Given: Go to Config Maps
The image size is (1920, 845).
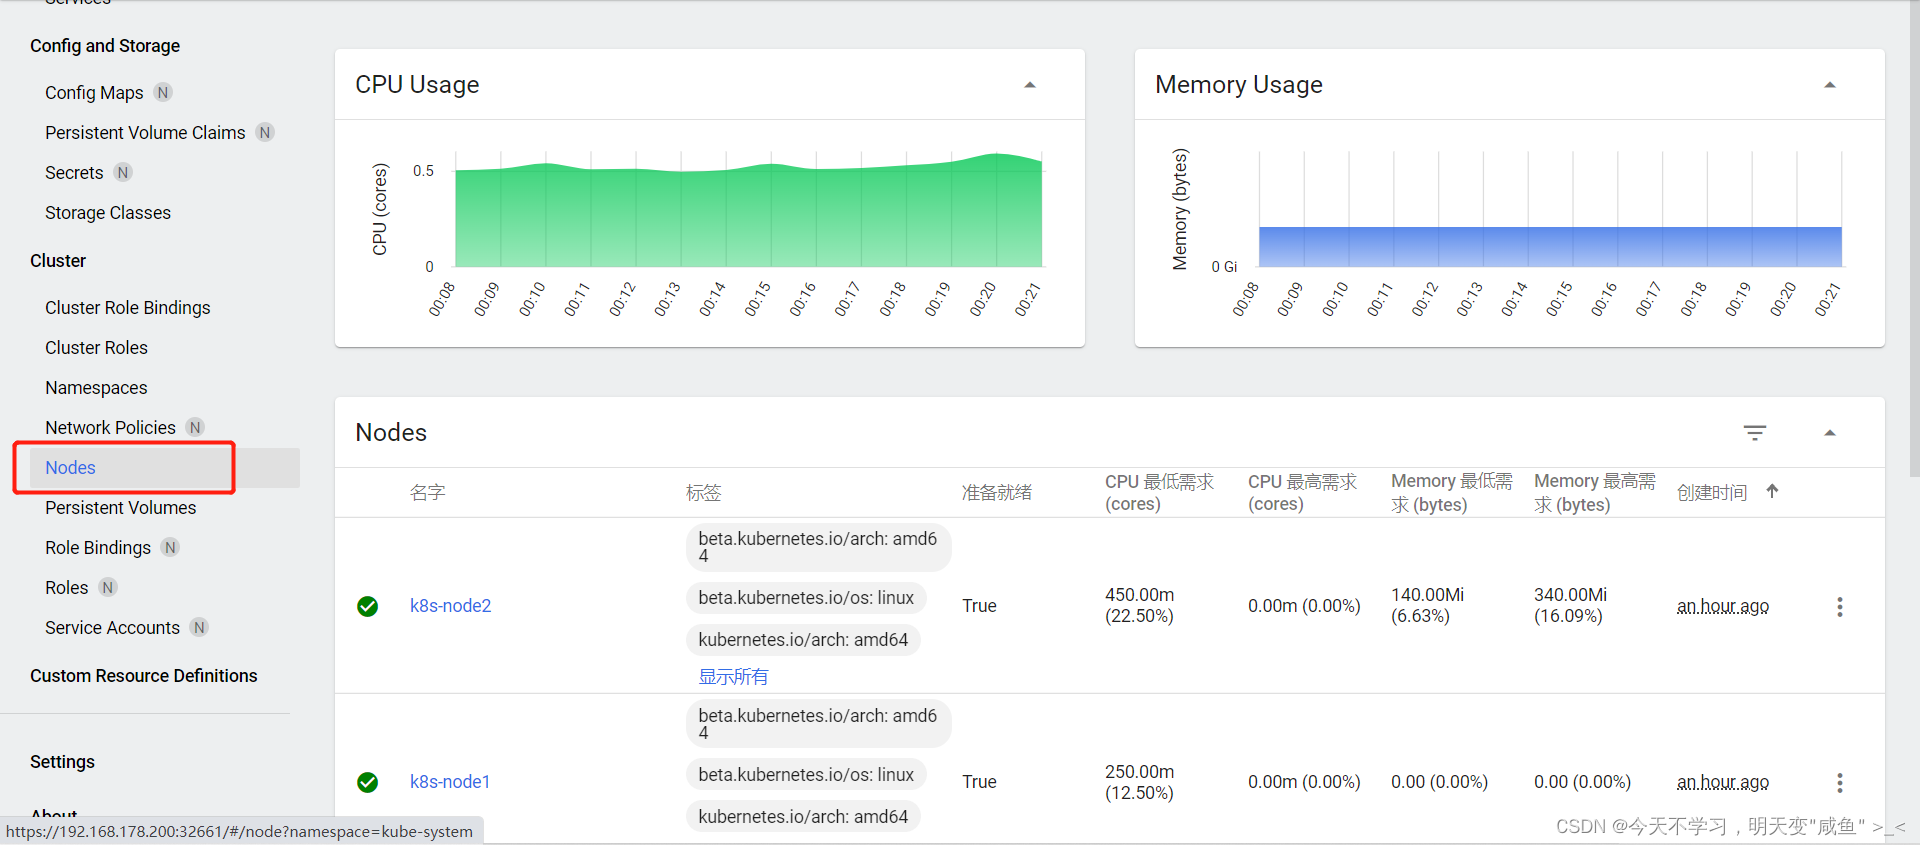Looking at the screenshot, I should (x=94, y=92).
